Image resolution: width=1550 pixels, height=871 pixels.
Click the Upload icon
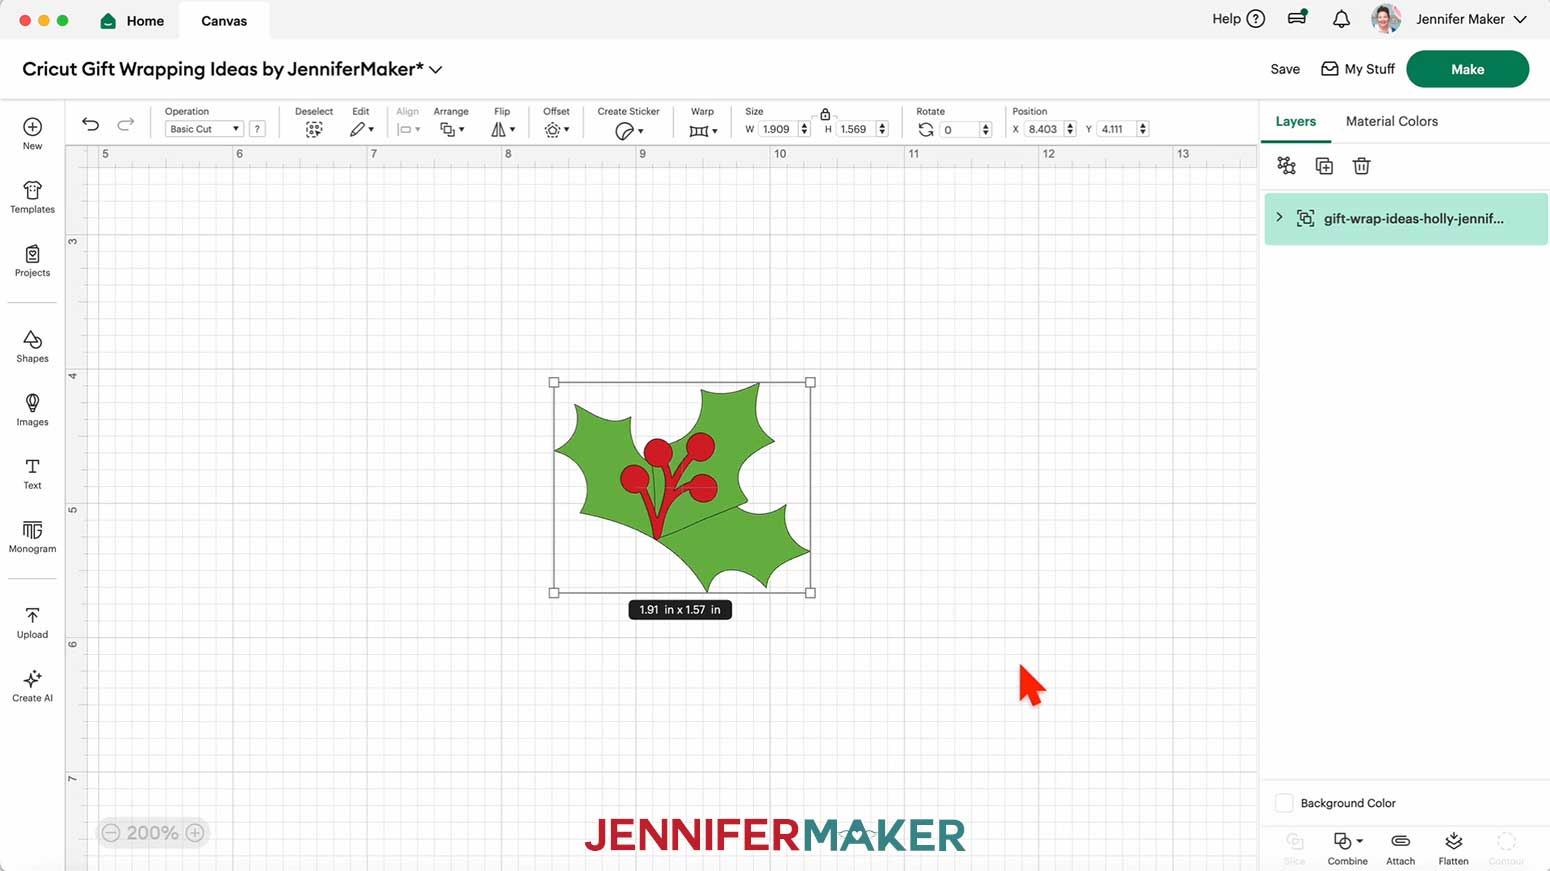(x=32, y=622)
